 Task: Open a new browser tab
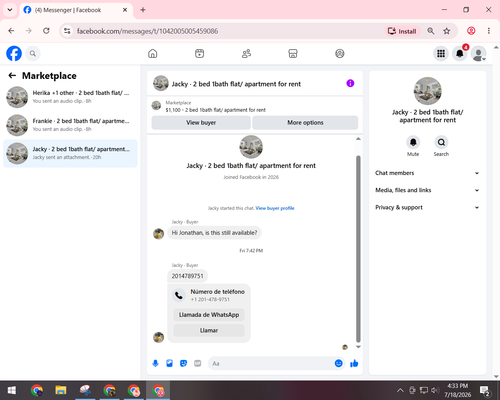click(x=143, y=10)
